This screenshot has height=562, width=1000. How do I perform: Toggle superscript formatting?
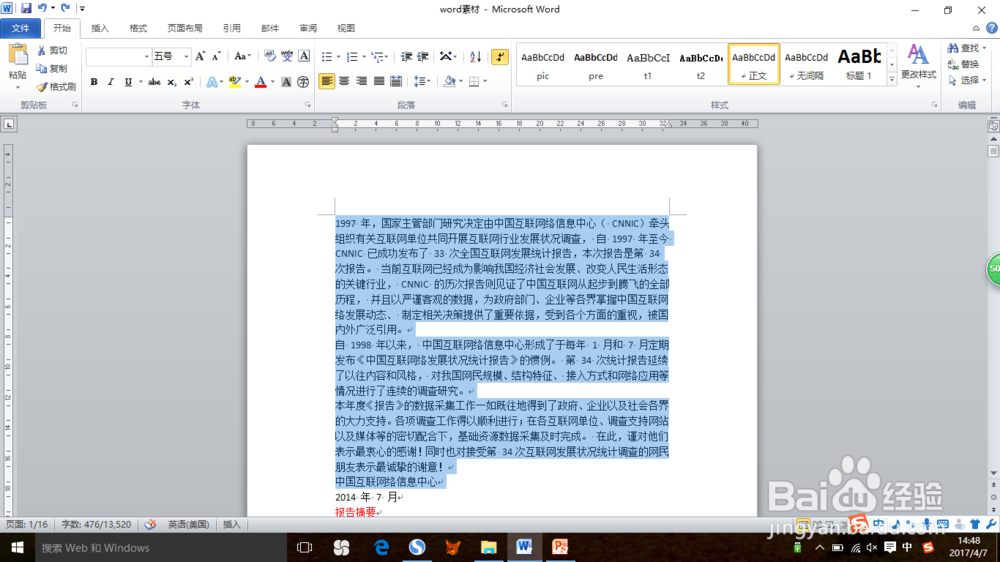click(188, 82)
